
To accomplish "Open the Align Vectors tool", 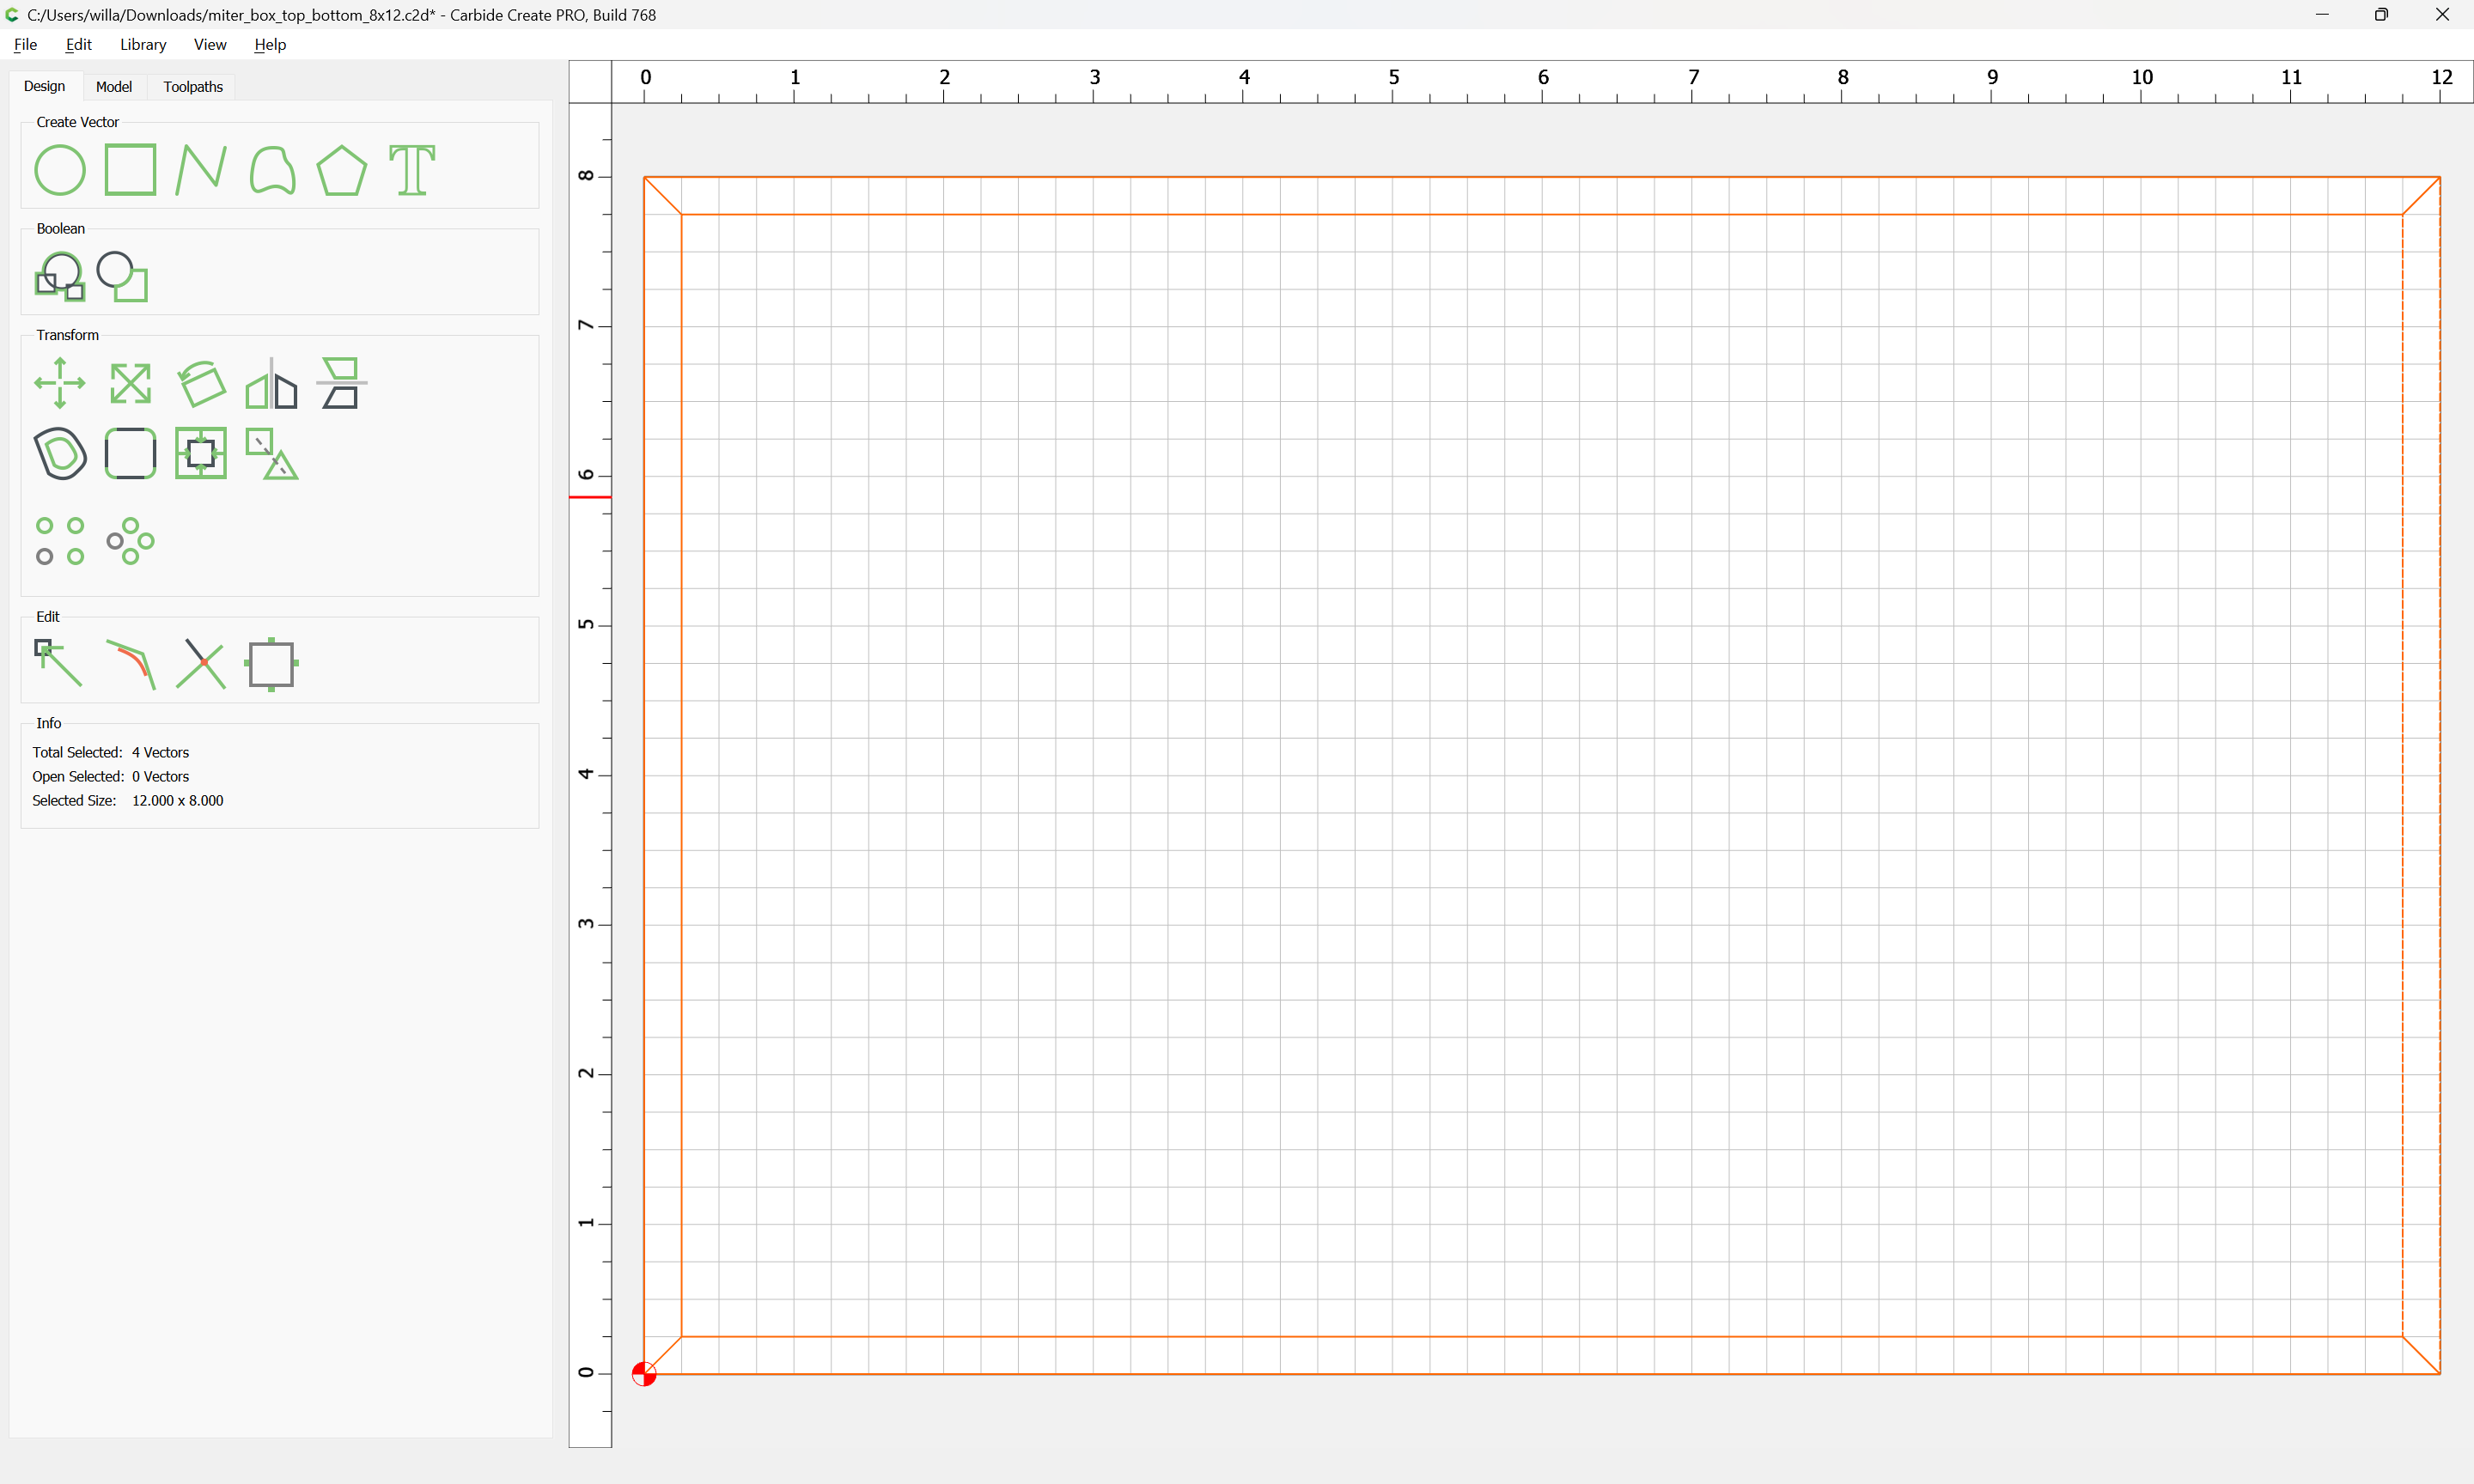I will (x=201, y=454).
